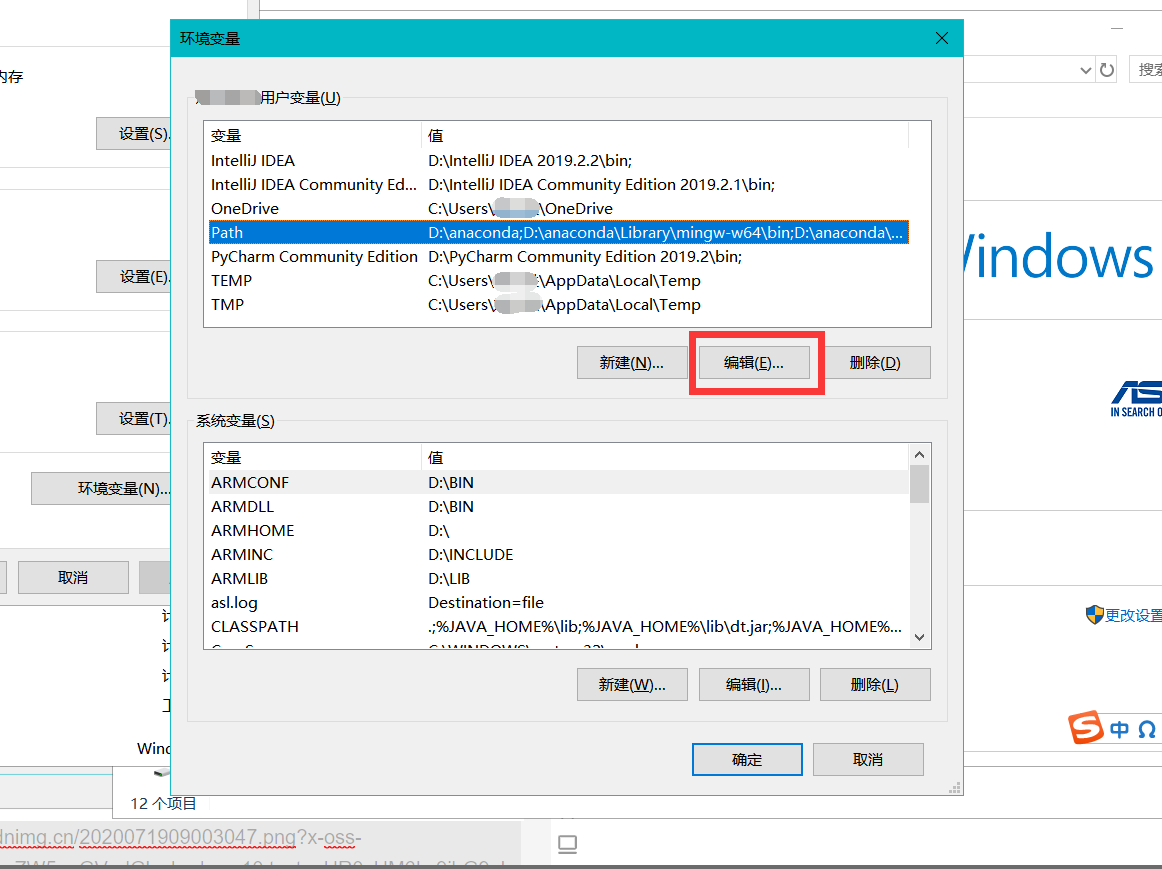Click 设置(E) in background dialog

tap(133, 276)
